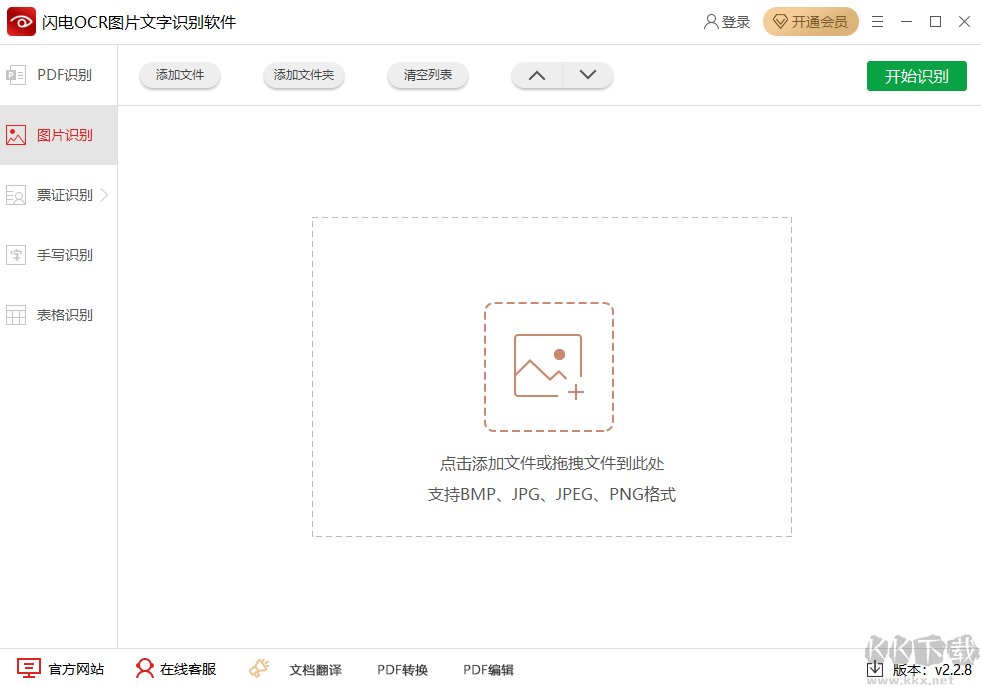The width and height of the screenshot is (981, 687).
Task: Open the hamburger main menu
Action: coord(877,22)
